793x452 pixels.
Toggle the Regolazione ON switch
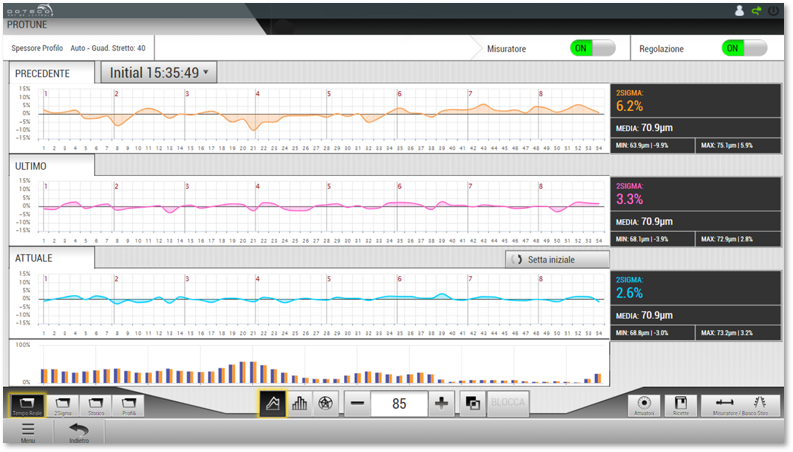(x=744, y=48)
